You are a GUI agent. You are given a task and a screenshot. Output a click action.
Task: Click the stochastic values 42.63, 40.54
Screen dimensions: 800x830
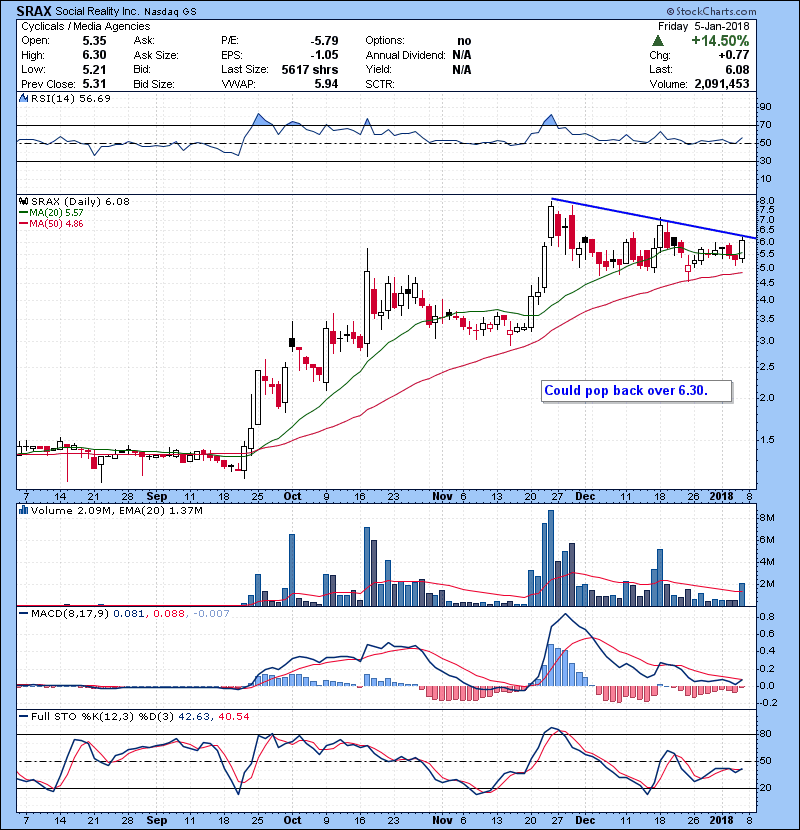[214, 717]
